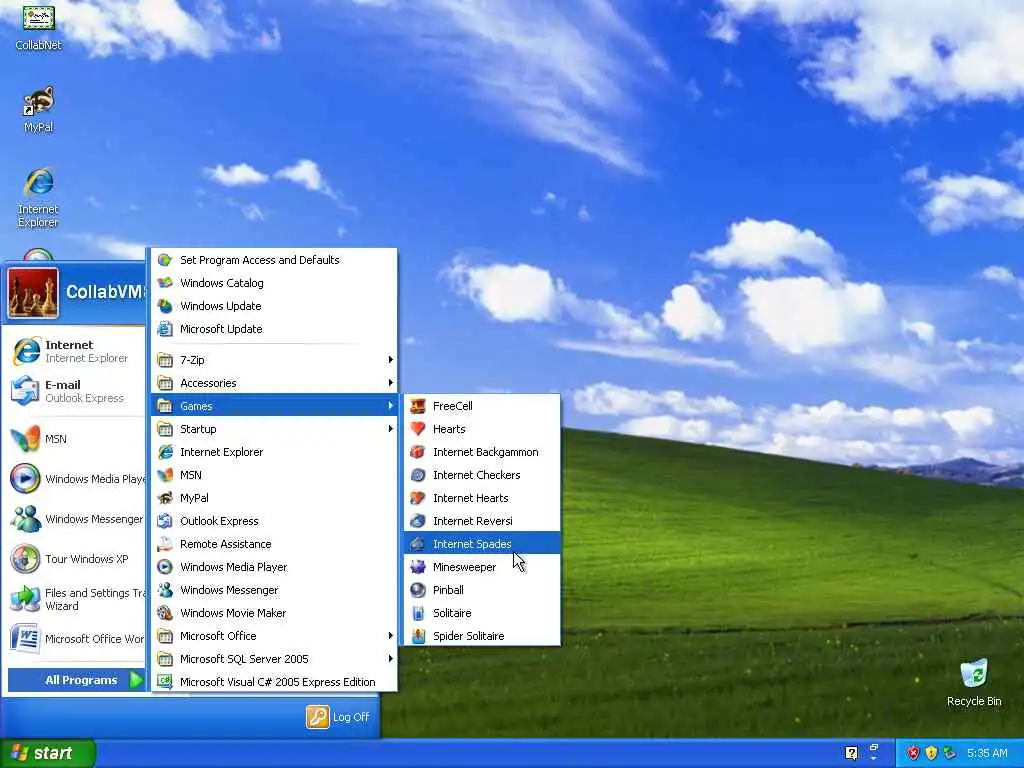Expand the Accessories submenu arrow
This screenshot has height=768, width=1024.
point(391,383)
